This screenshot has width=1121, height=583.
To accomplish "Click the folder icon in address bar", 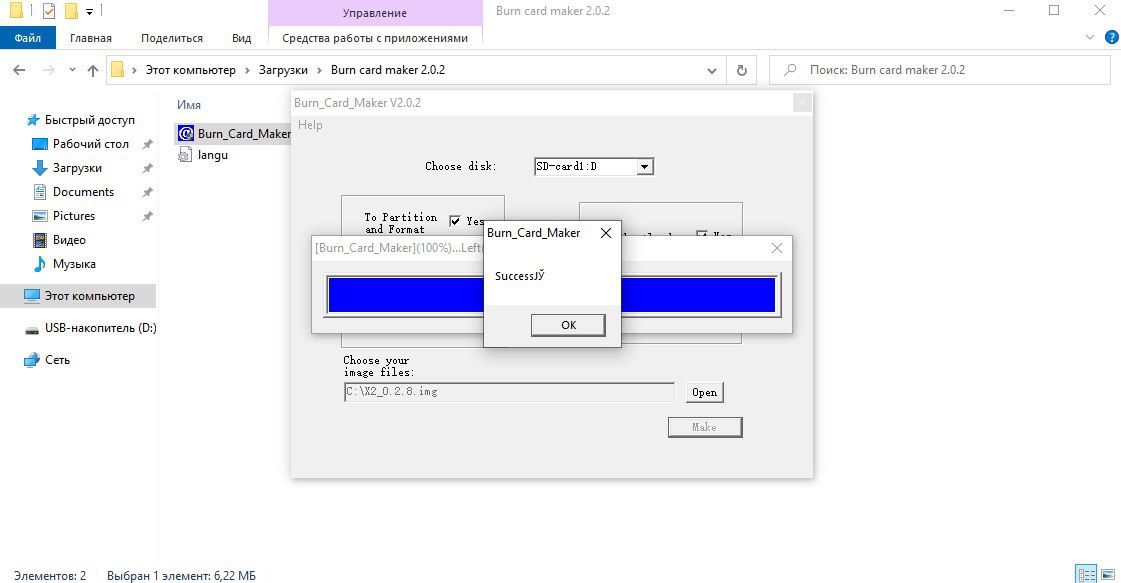I will point(117,69).
